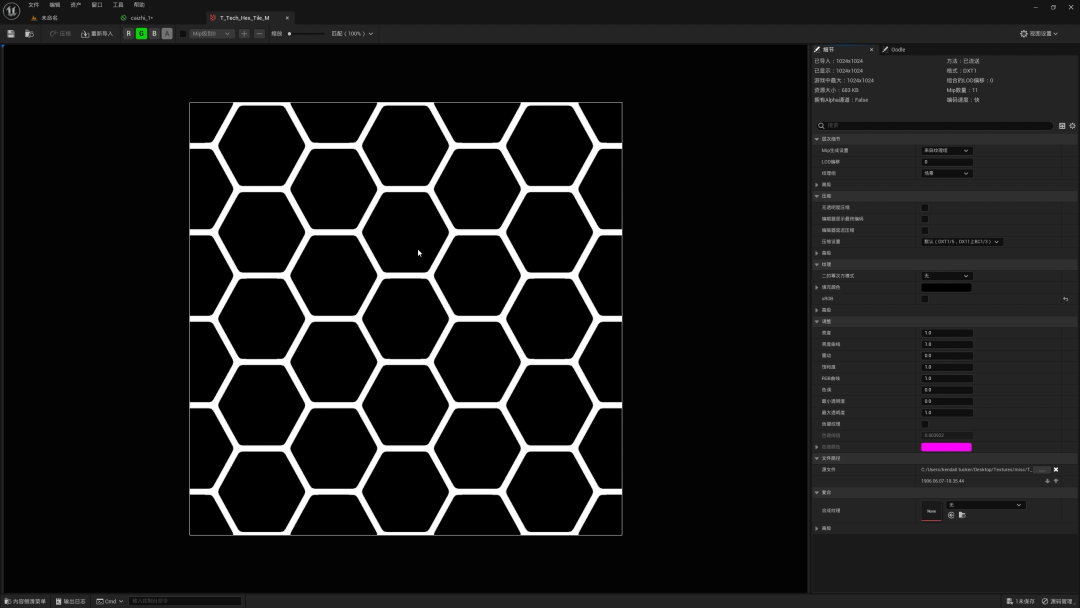Click the source file browse ellipsis button
Image resolution: width=1080 pixels, height=608 pixels.
1042,470
